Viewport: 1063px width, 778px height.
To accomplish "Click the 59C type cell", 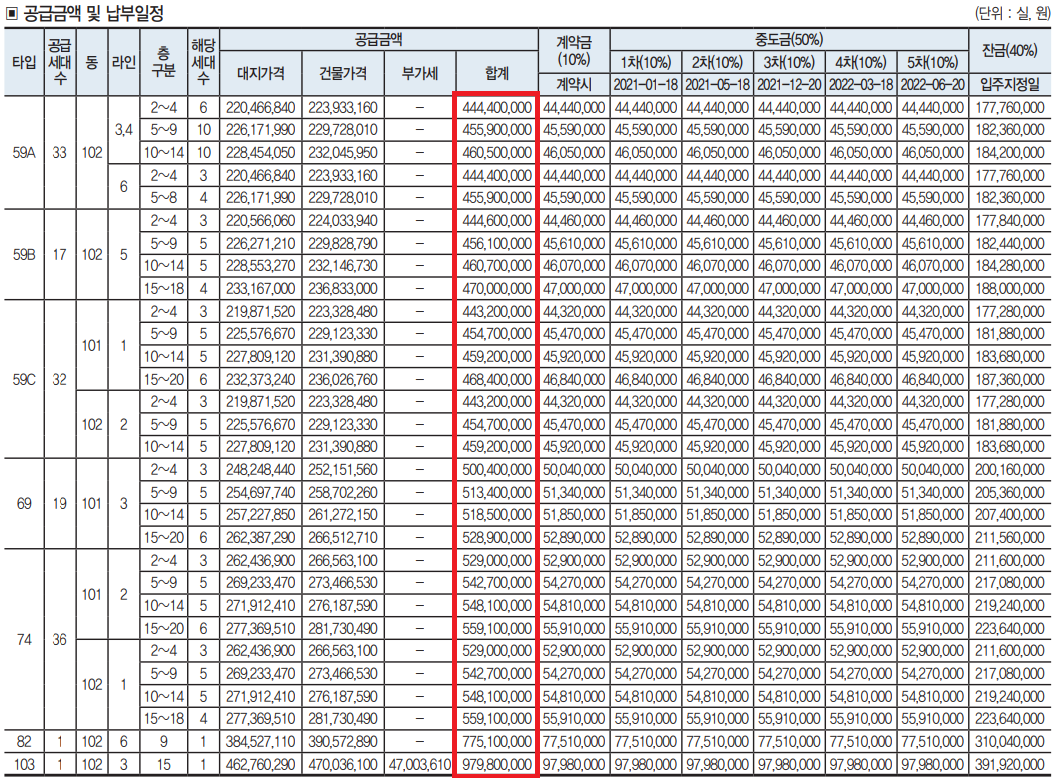I will [24, 379].
